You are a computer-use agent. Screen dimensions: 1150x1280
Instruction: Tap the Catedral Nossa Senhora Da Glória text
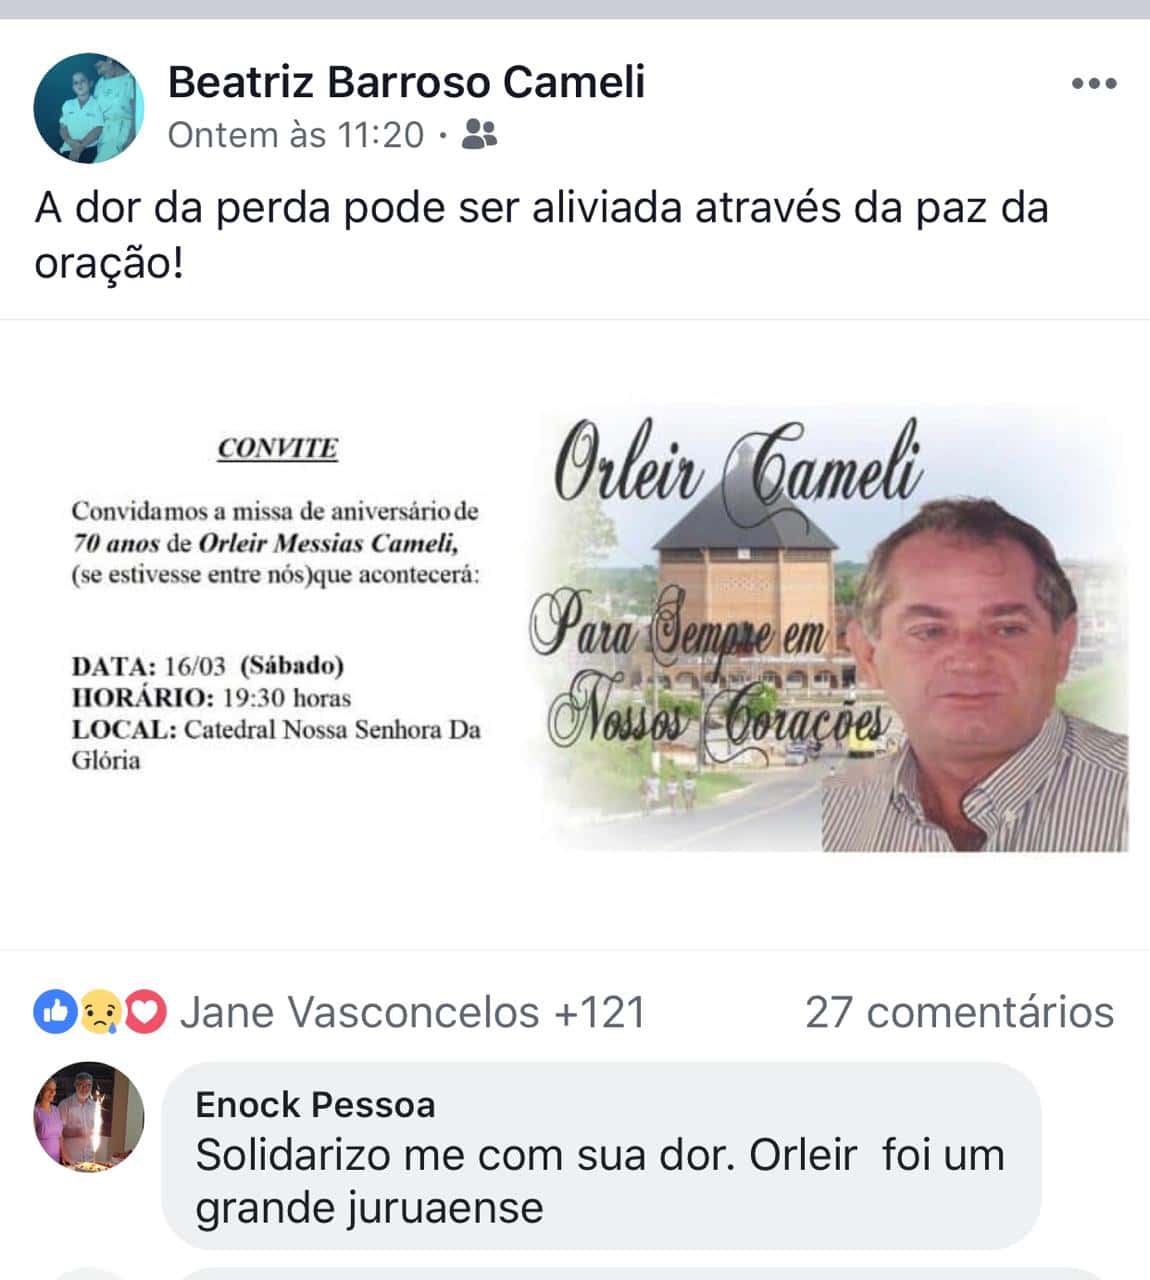pyautogui.click(x=276, y=745)
